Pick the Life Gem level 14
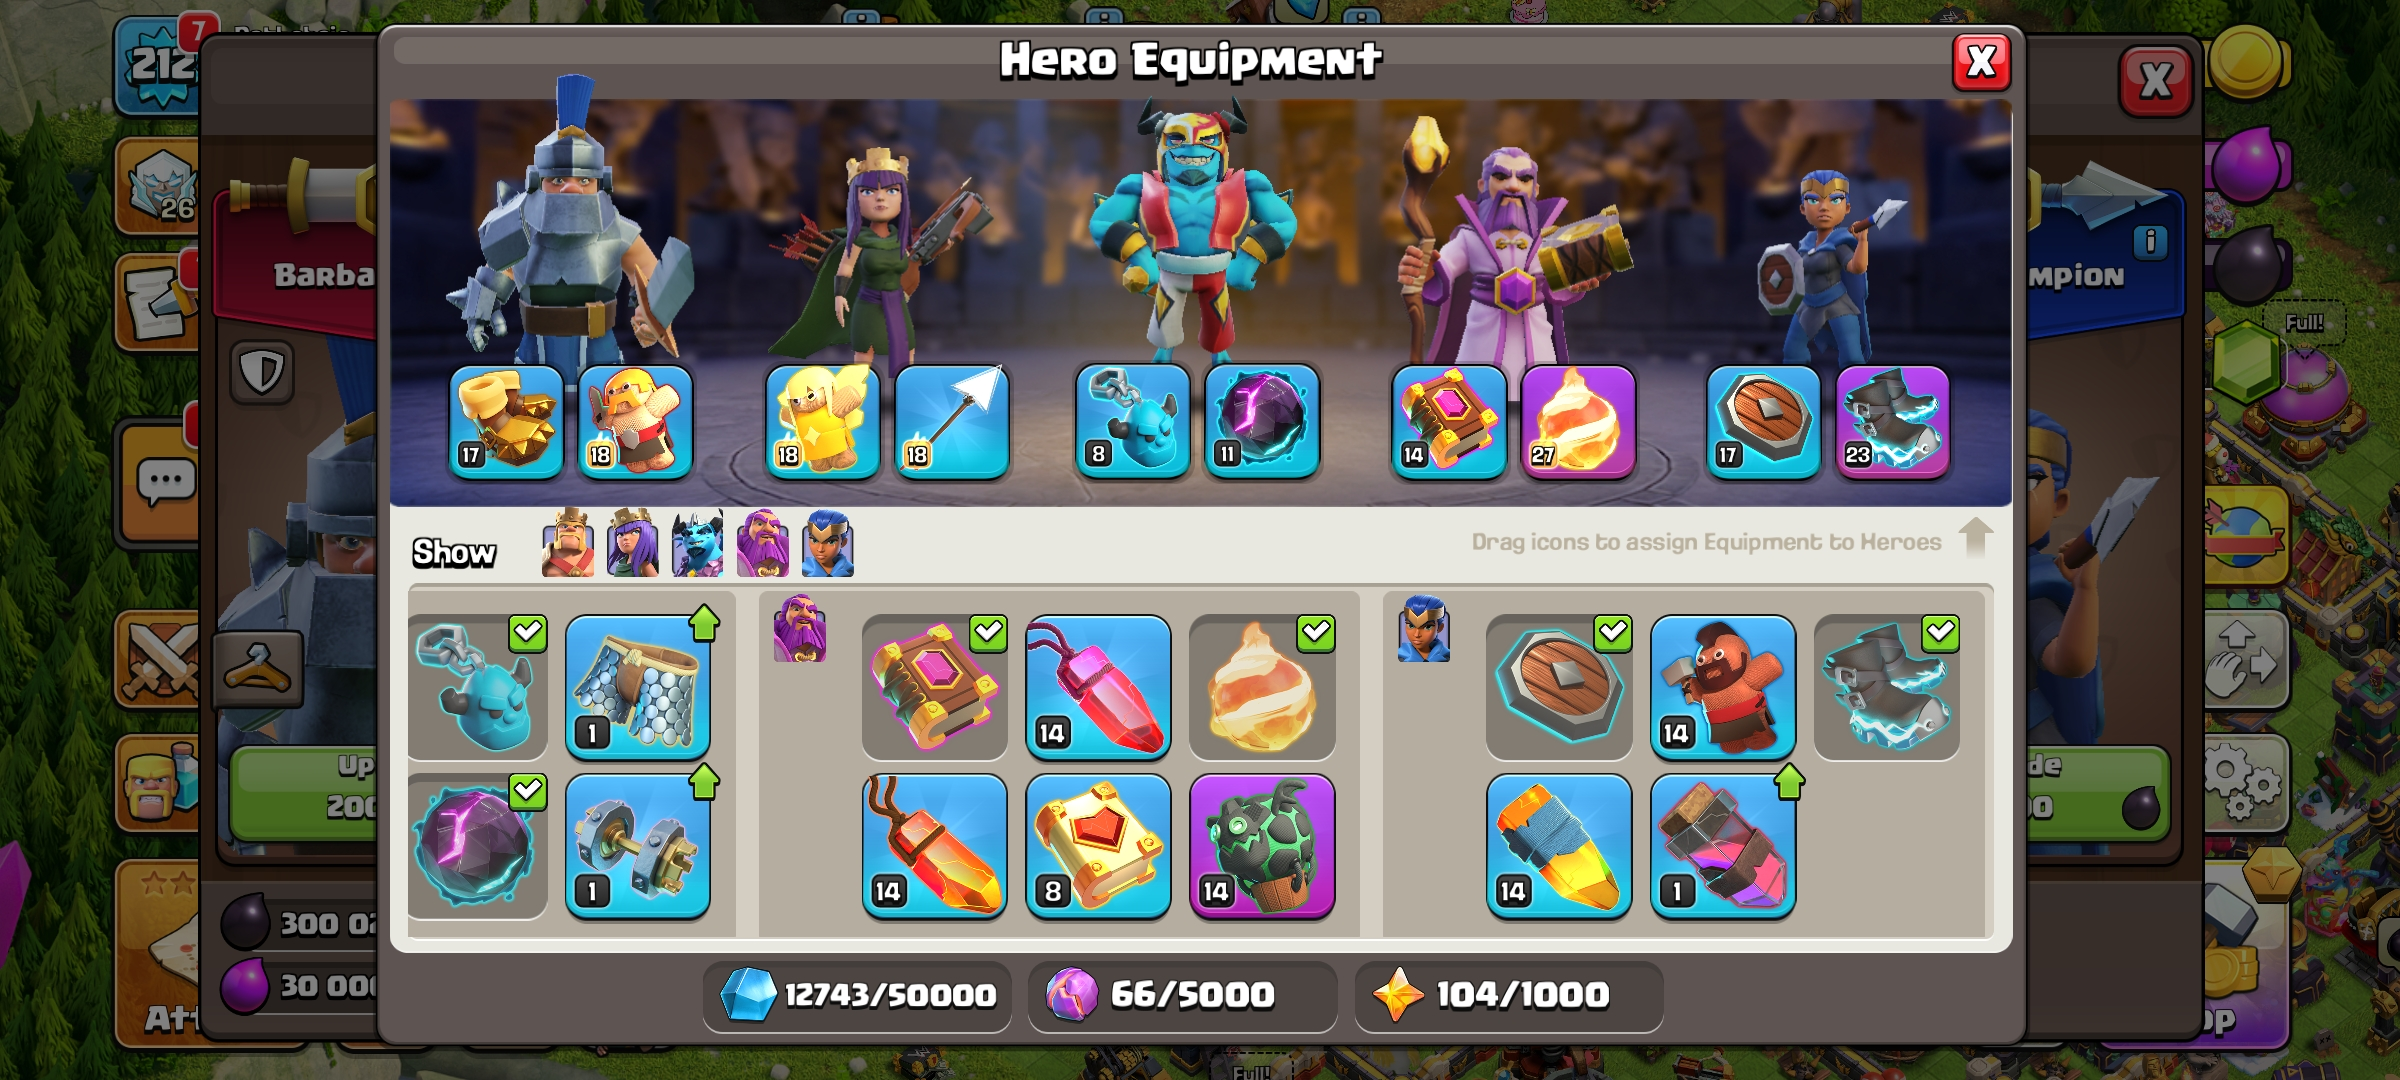2400x1080 pixels. tap(1098, 688)
